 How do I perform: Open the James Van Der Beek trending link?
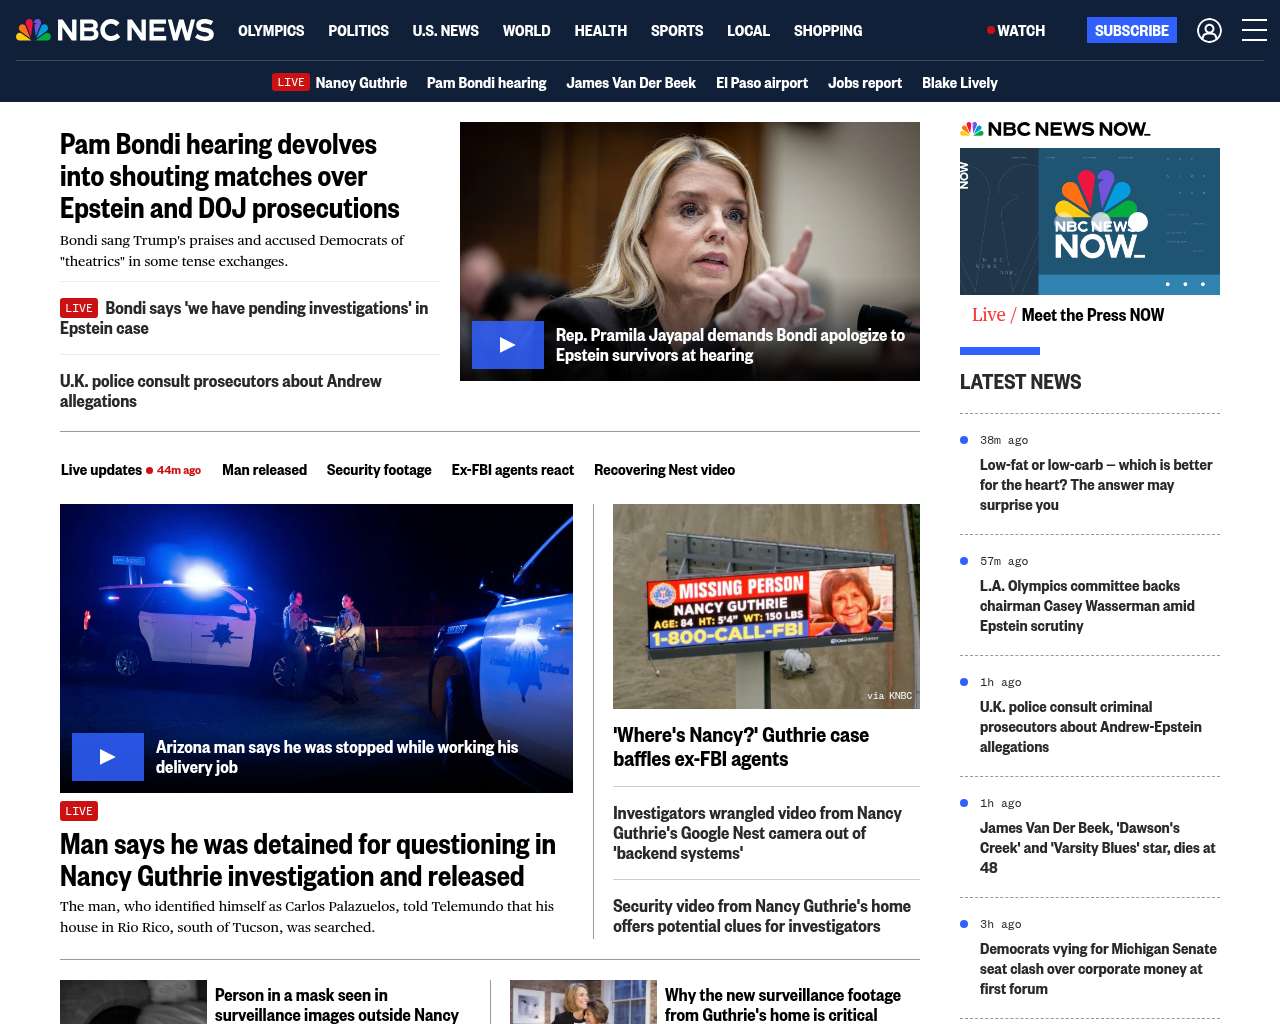[631, 83]
